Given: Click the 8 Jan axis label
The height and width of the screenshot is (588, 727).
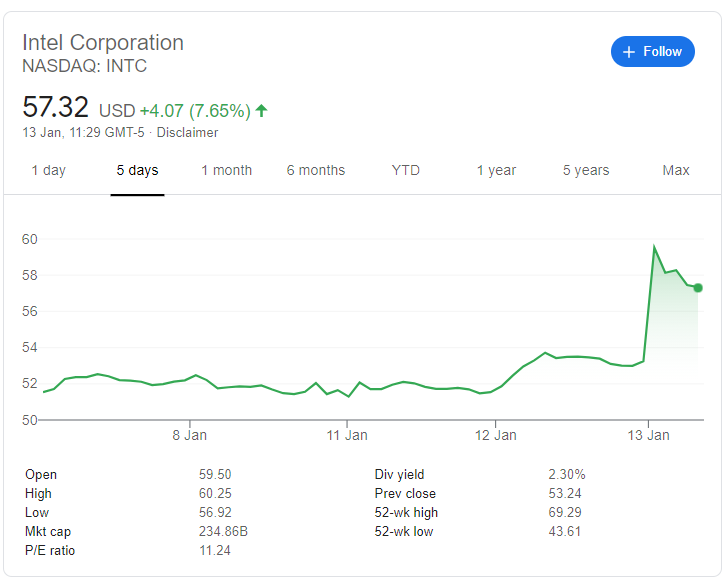Looking at the screenshot, I should pos(190,435).
